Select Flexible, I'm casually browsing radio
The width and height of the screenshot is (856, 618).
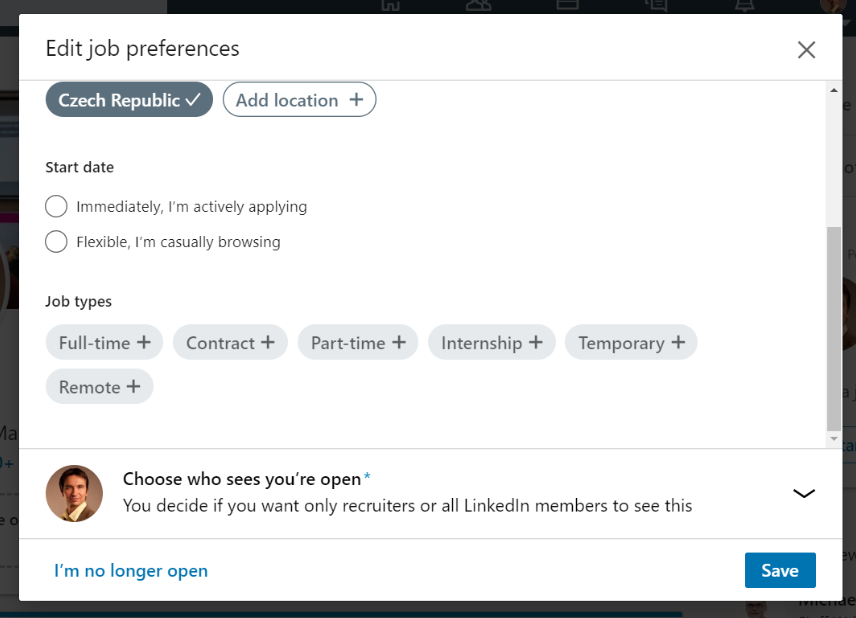coord(56,241)
